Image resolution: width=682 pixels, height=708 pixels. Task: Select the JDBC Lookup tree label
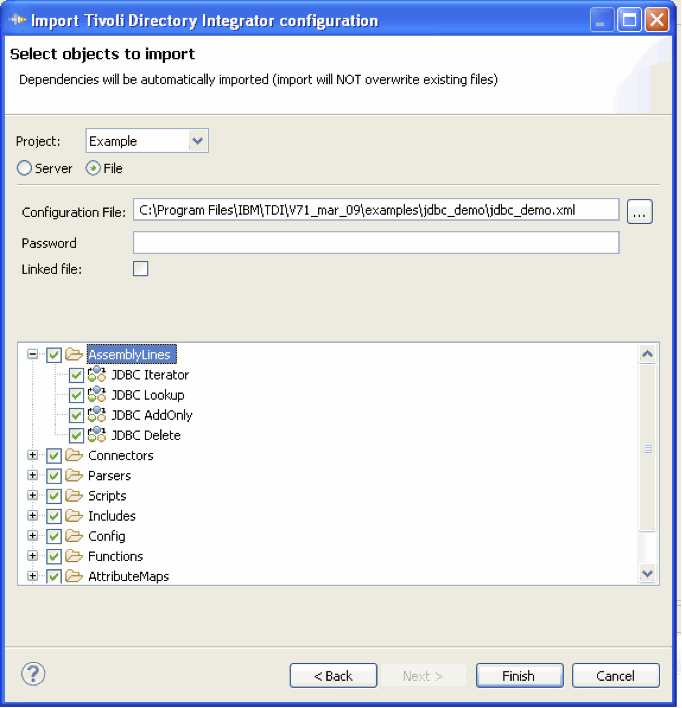pyautogui.click(x=148, y=395)
